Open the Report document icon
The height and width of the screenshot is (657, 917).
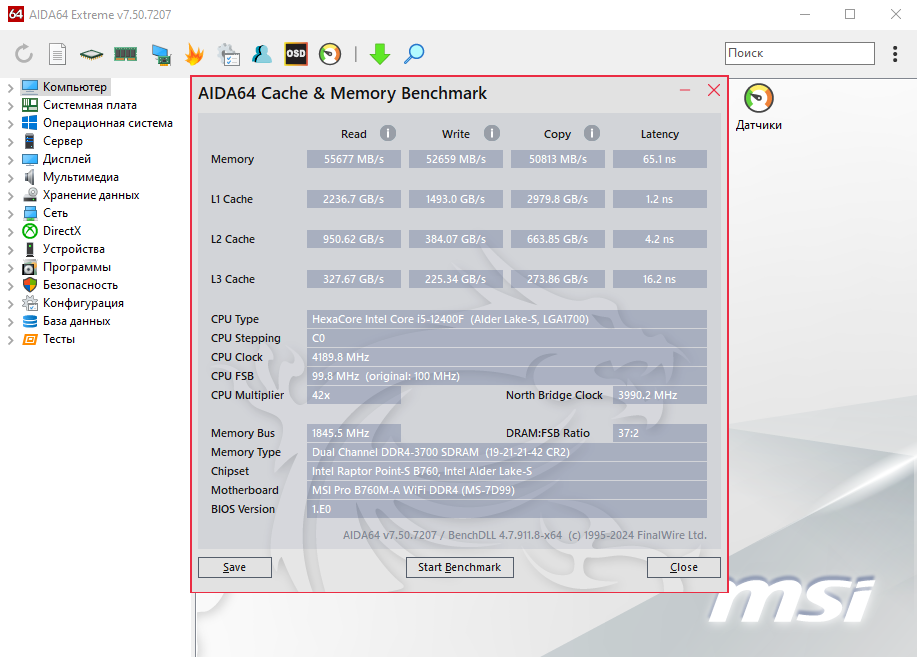pyautogui.click(x=57, y=54)
